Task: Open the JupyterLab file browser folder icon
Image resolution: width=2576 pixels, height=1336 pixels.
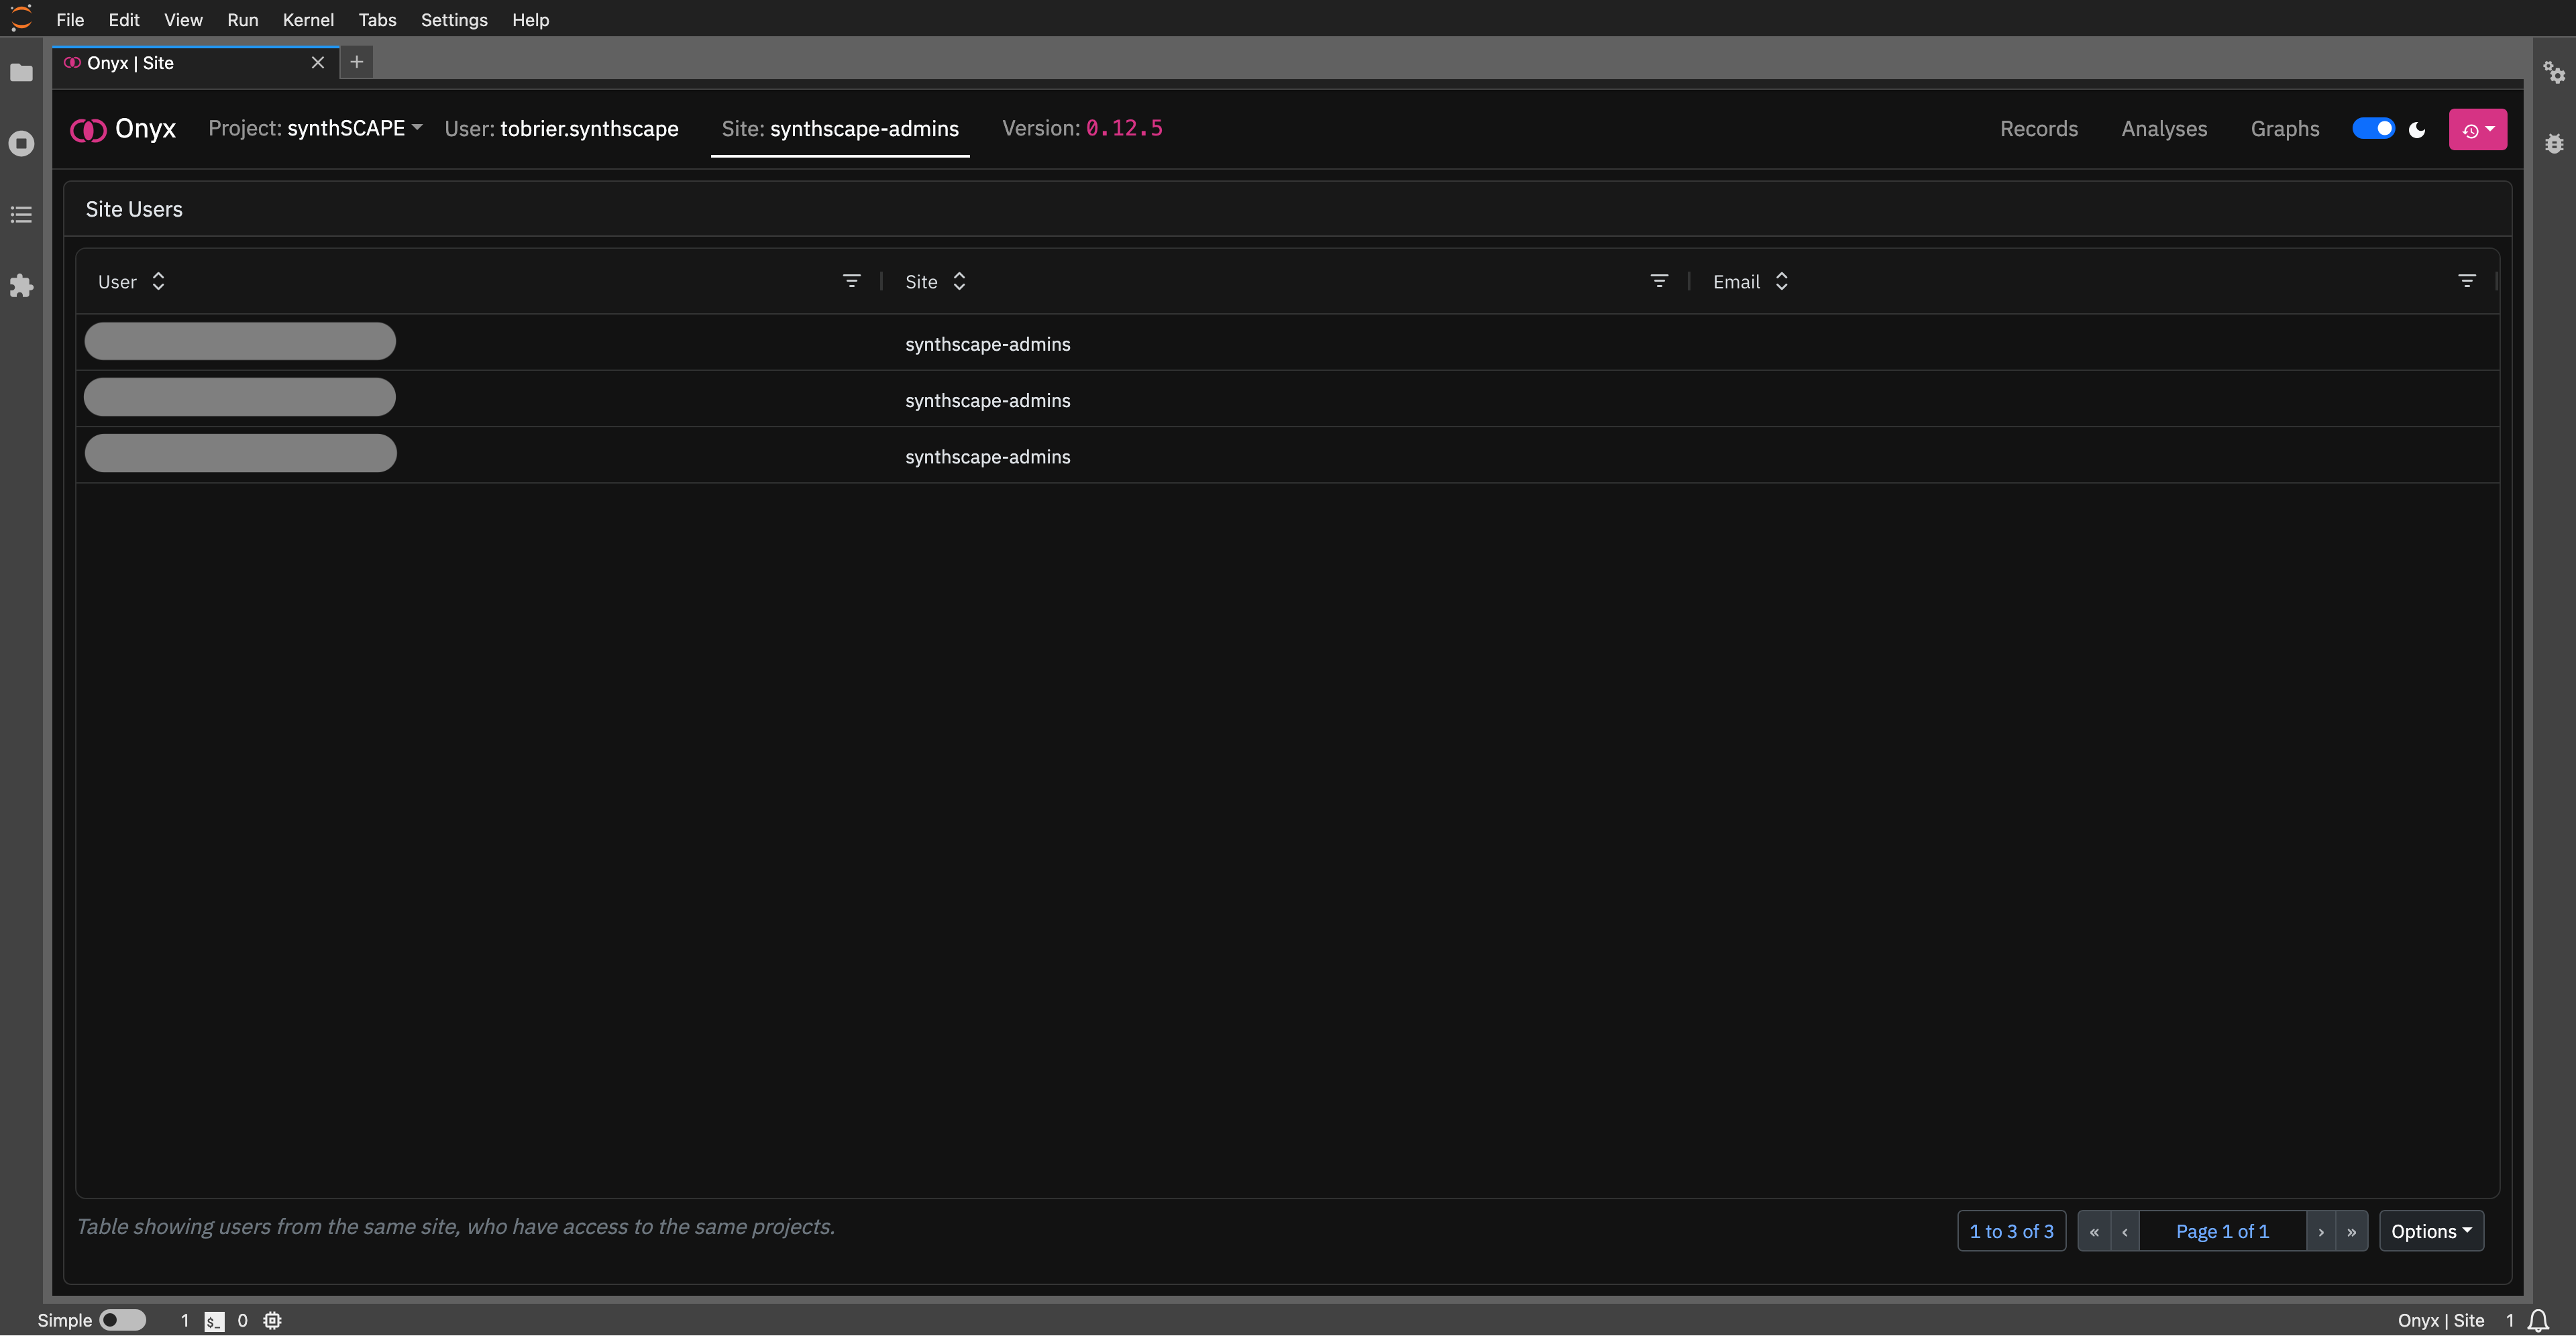Action: [x=21, y=73]
